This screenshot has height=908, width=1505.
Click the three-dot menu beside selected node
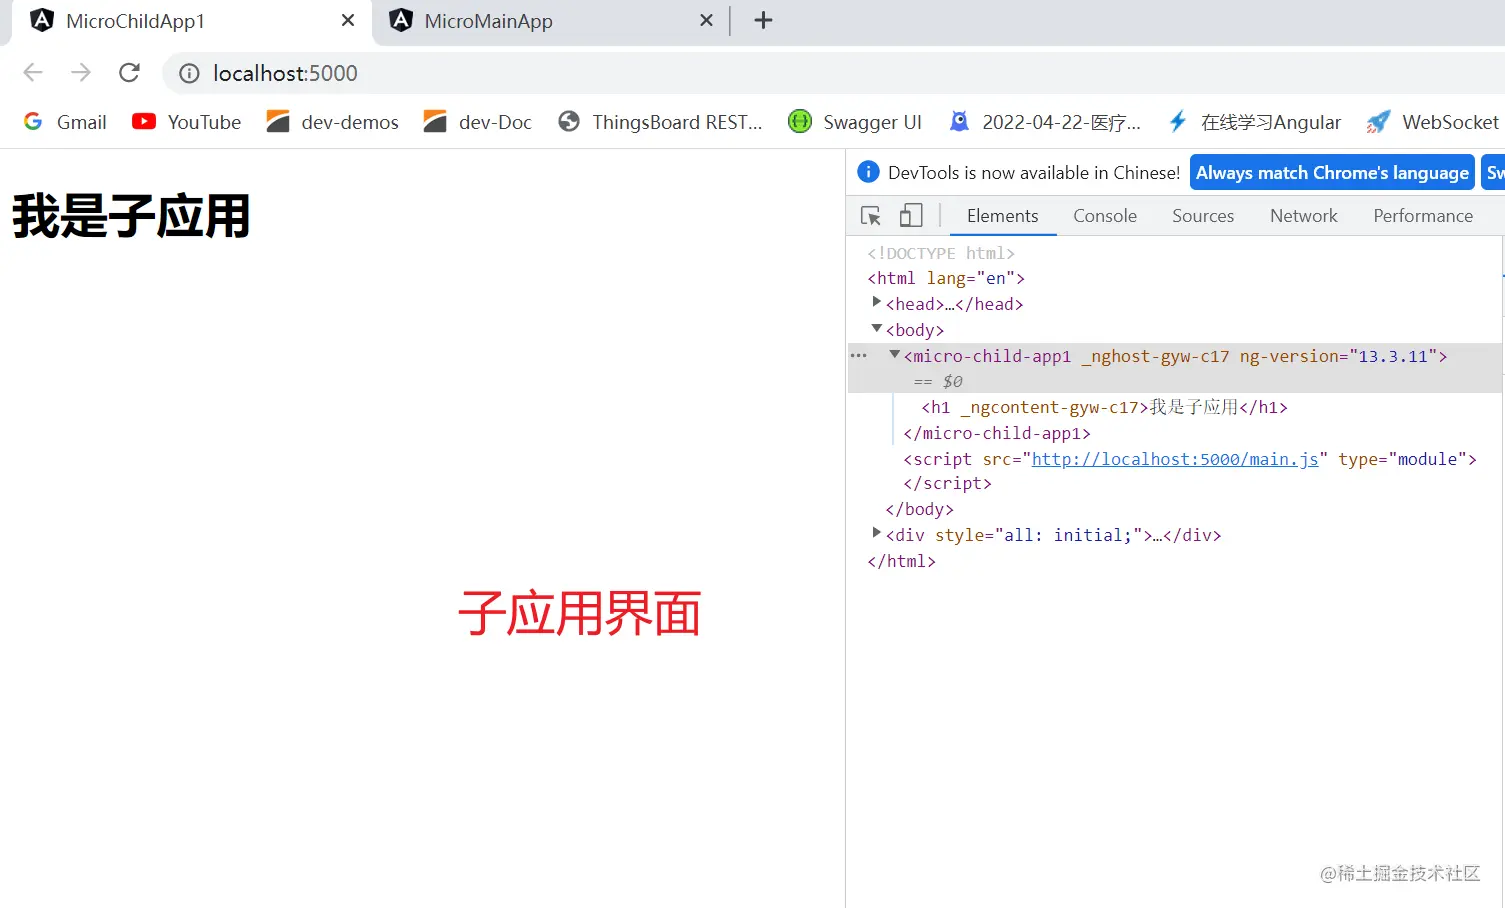click(859, 355)
